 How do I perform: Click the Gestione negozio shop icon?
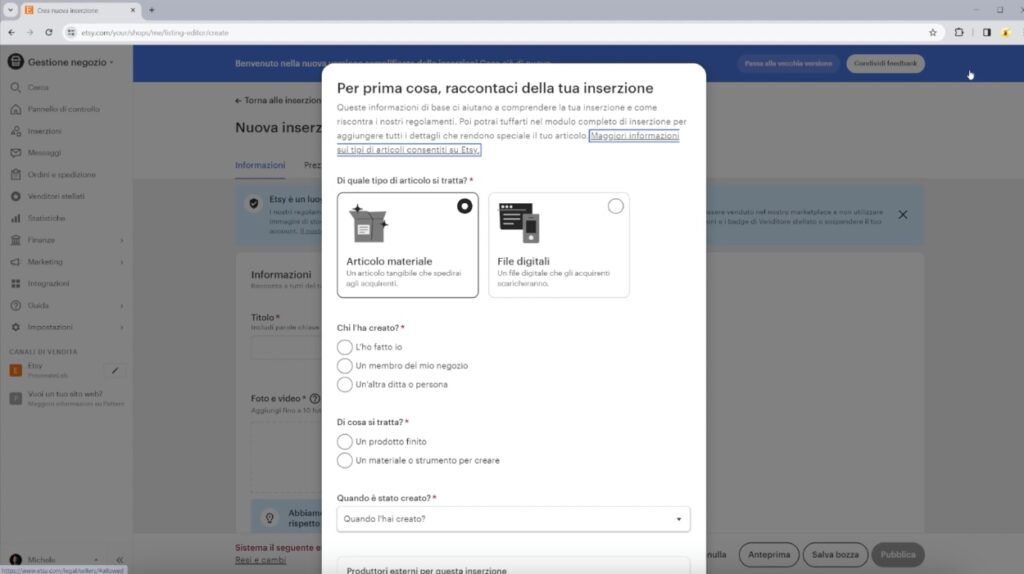tap(16, 62)
